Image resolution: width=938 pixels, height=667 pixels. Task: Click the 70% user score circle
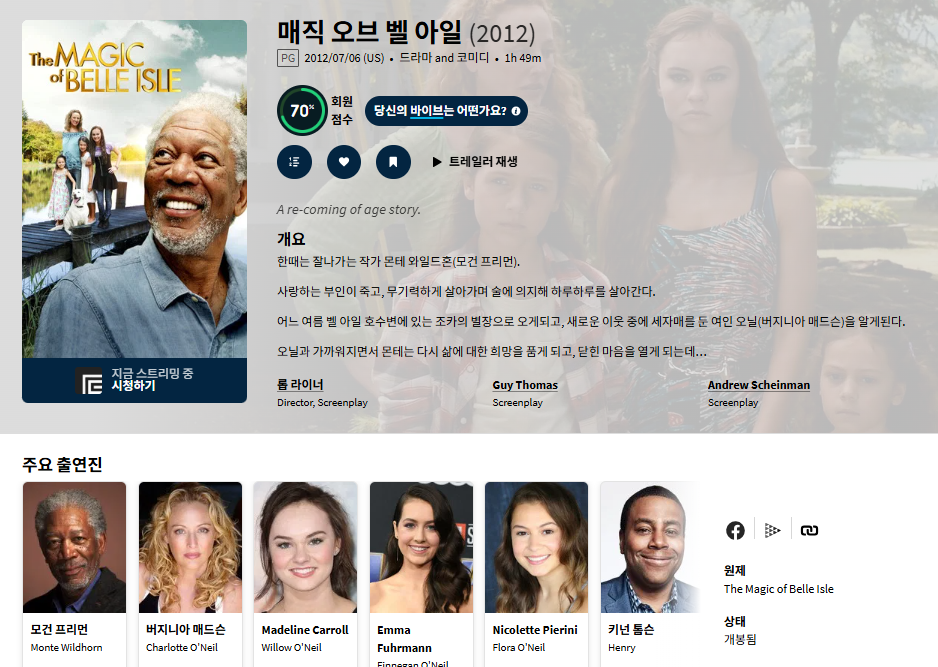pyautogui.click(x=301, y=111)
